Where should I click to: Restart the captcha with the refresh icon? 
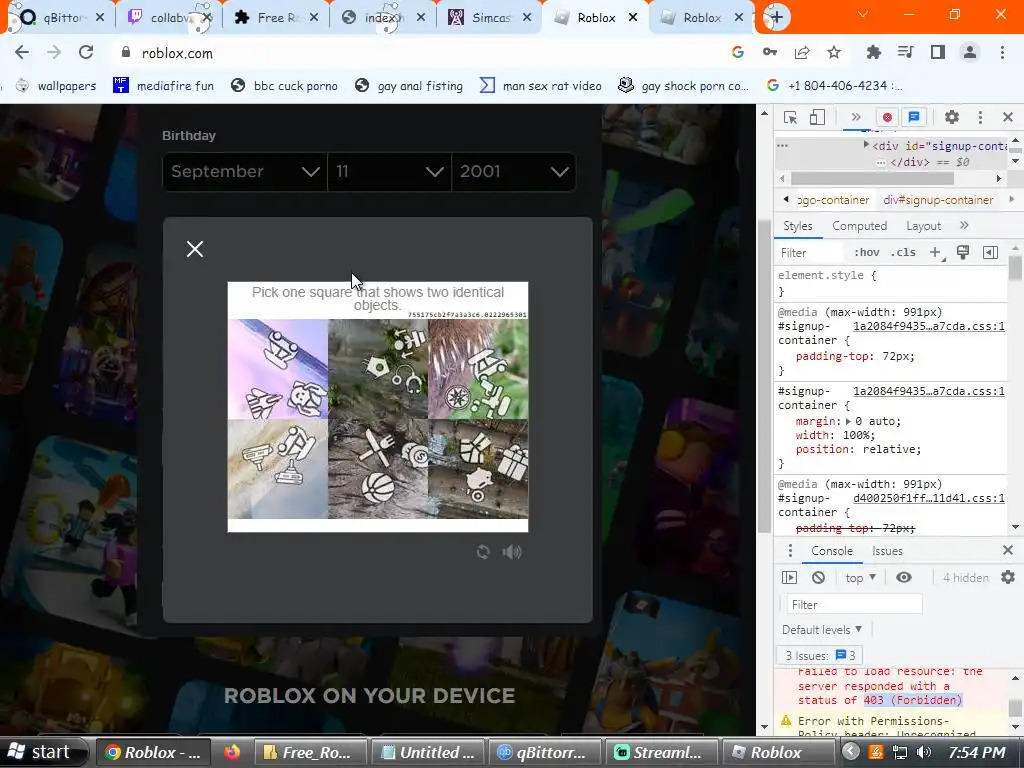click(483, 552)
